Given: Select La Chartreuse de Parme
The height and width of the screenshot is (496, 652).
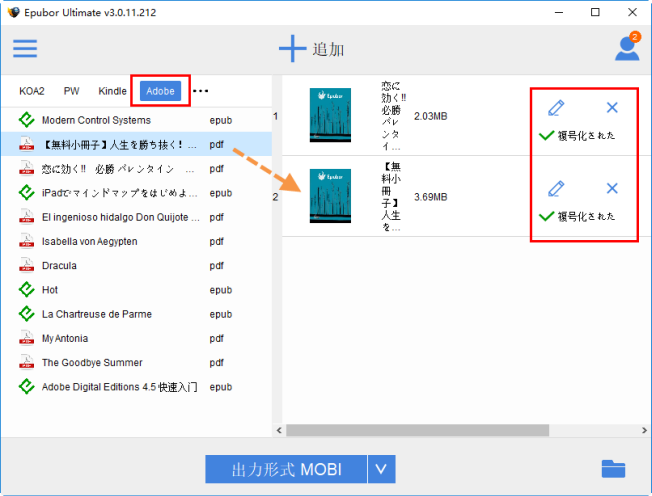Looking at the screenshot, I should [136, 314].
